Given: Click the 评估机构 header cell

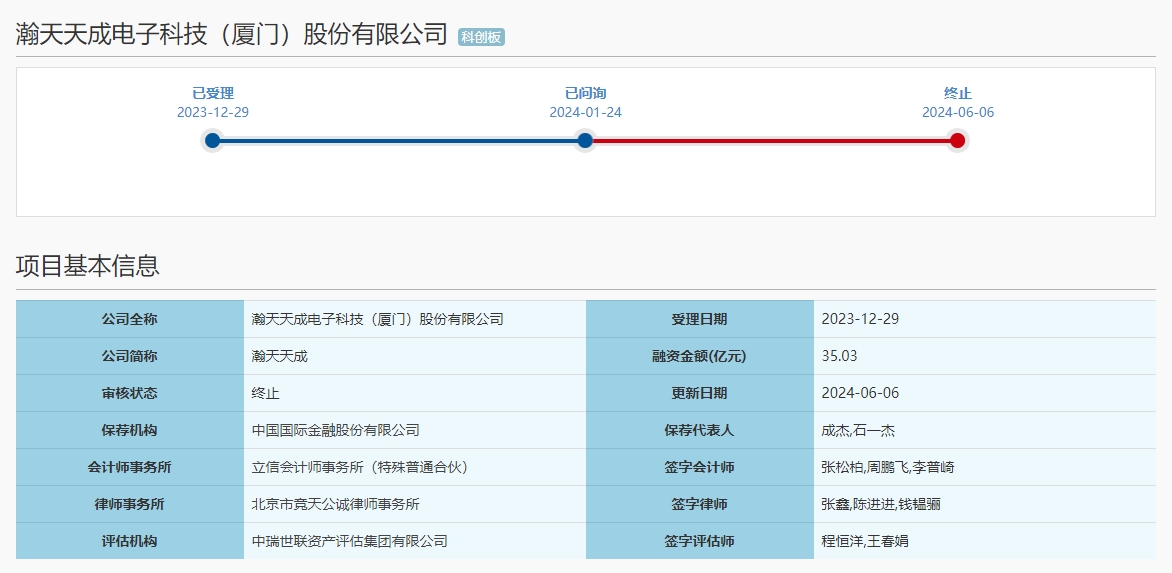Looking at the screenshot, I should point(130,541).
